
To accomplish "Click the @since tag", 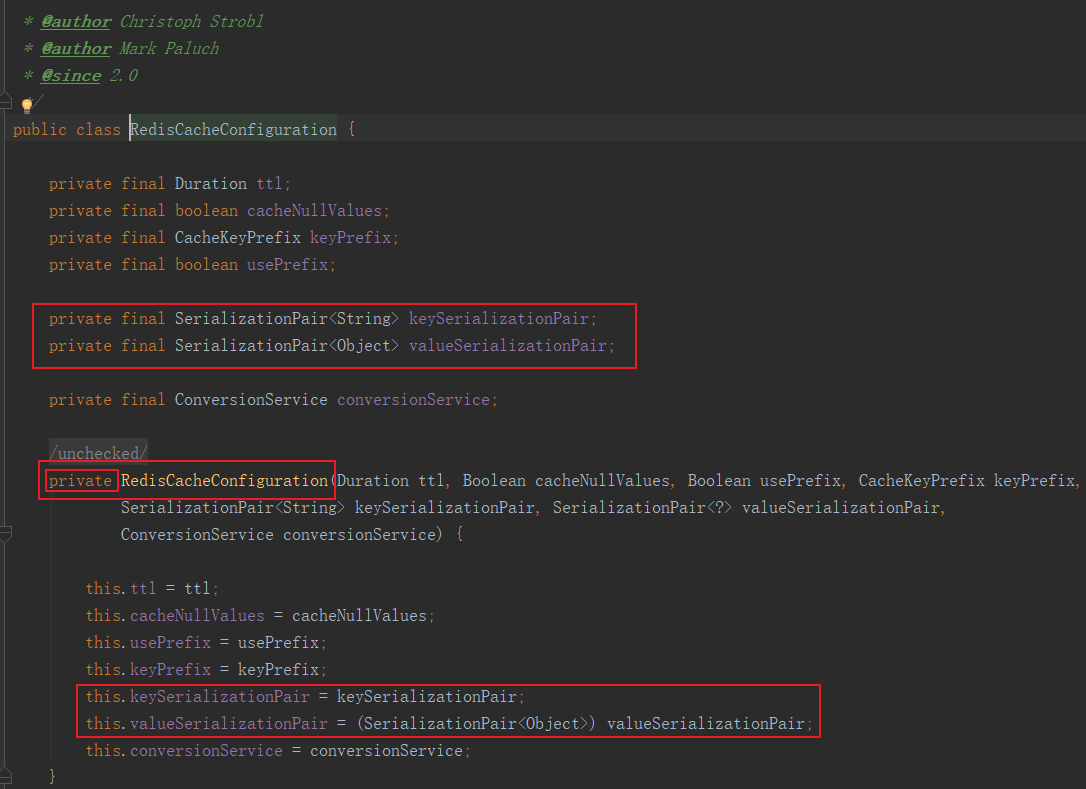I will click(x=71, y=76).
